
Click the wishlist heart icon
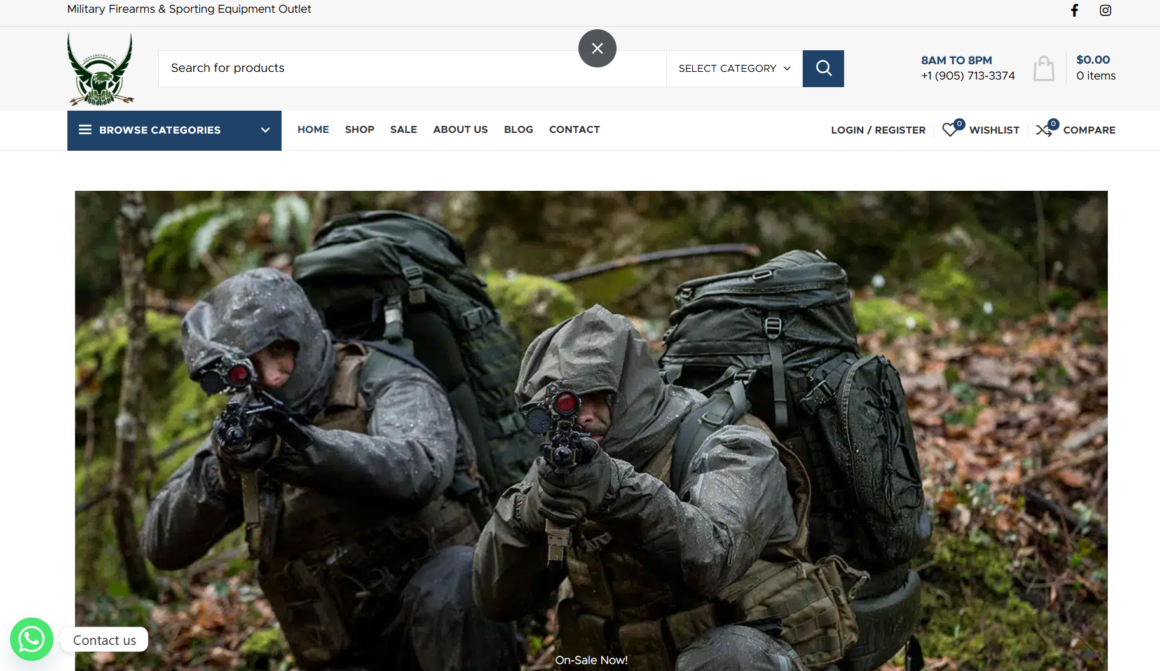pyautogui.click(x=950, y=130)
